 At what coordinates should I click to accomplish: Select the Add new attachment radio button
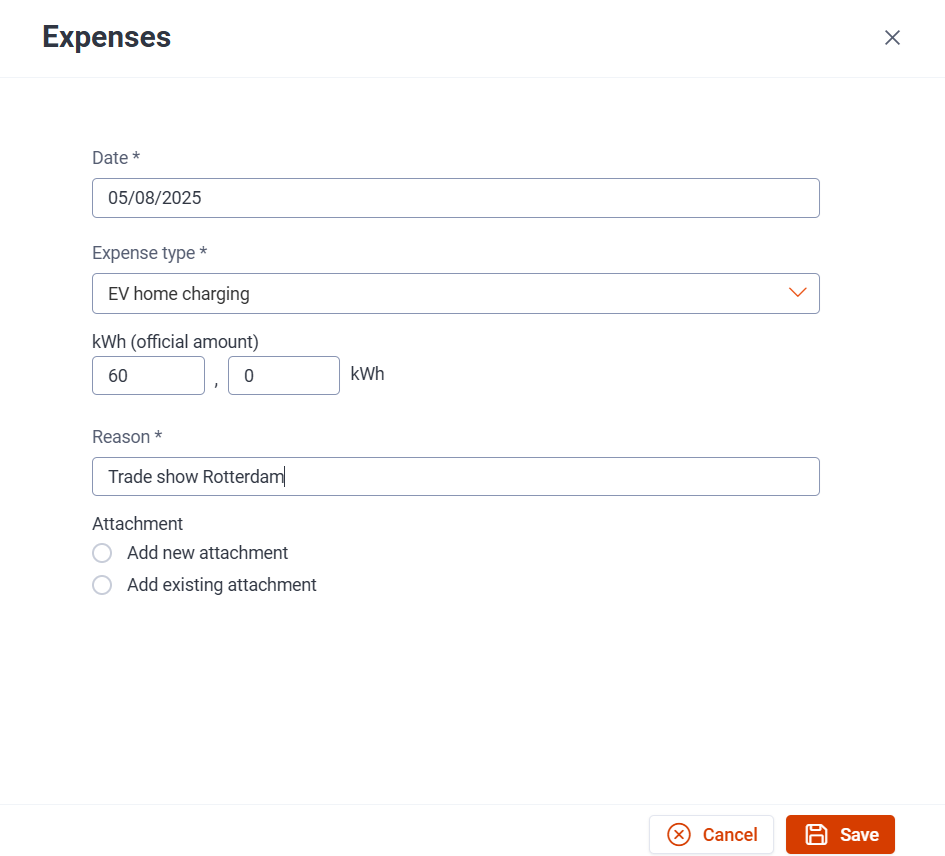102,553
